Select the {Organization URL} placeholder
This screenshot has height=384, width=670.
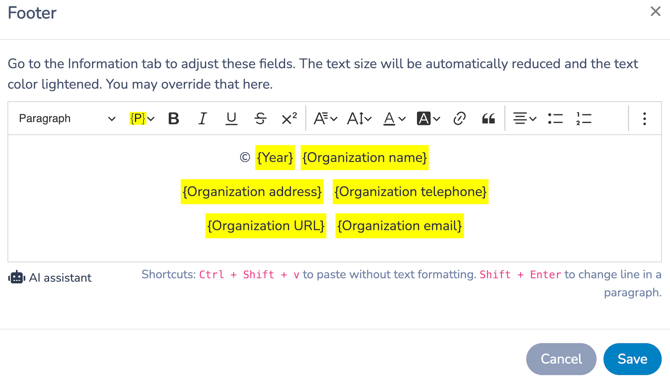coord(266,226)
